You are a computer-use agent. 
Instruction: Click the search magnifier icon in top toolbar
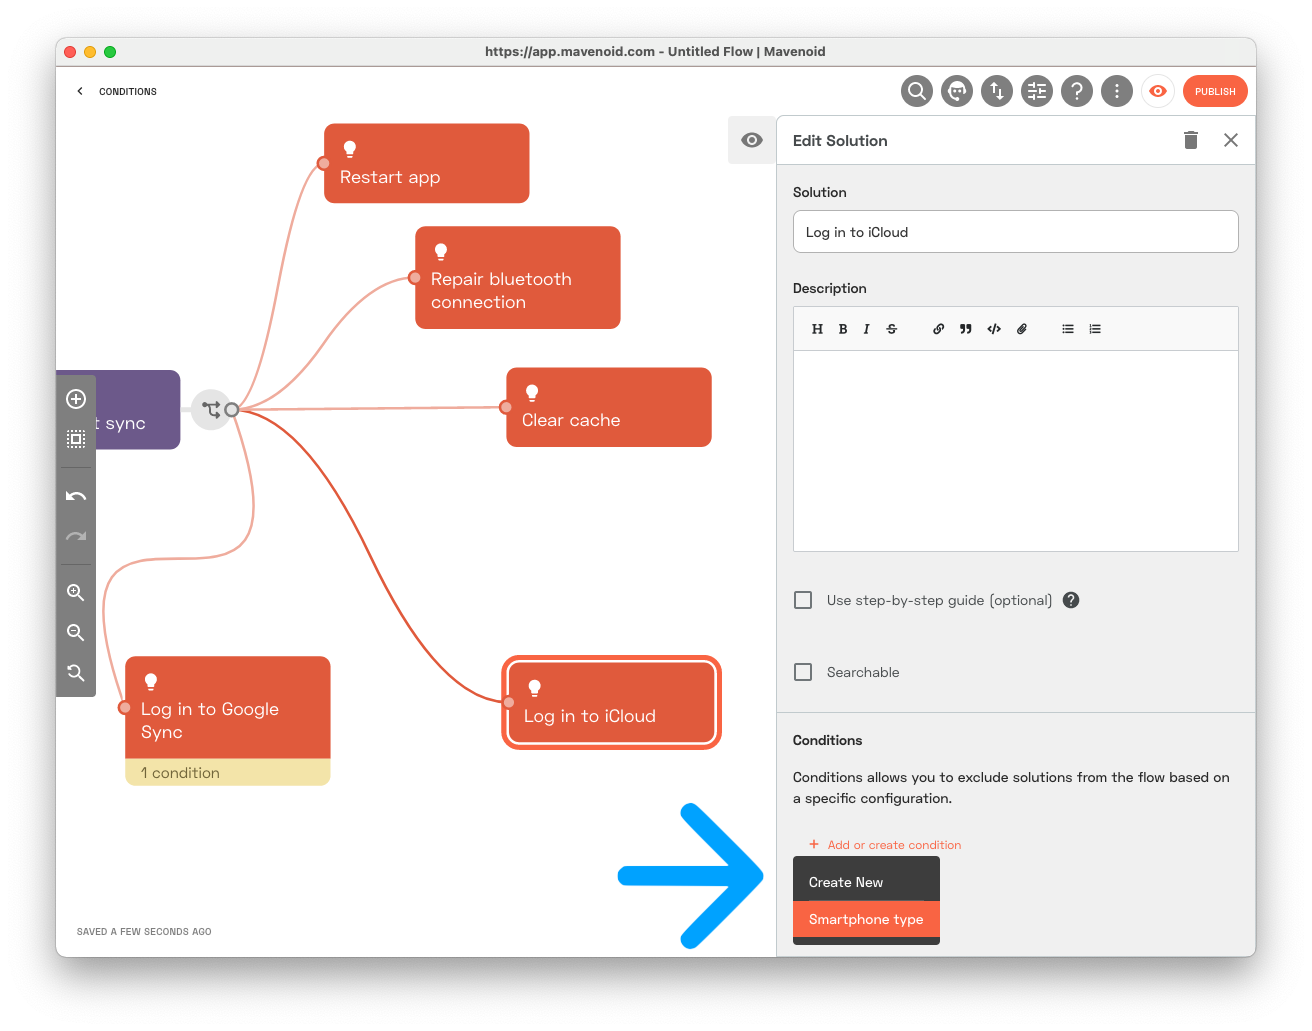pyautogui.click(x=916, y=91)
